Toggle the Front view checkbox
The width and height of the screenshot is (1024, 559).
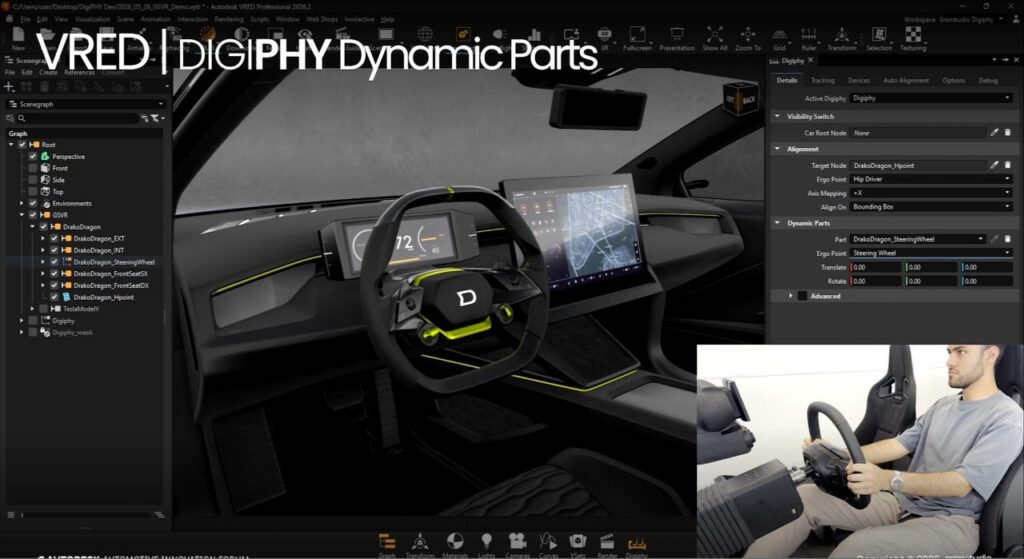coord(33,168)
